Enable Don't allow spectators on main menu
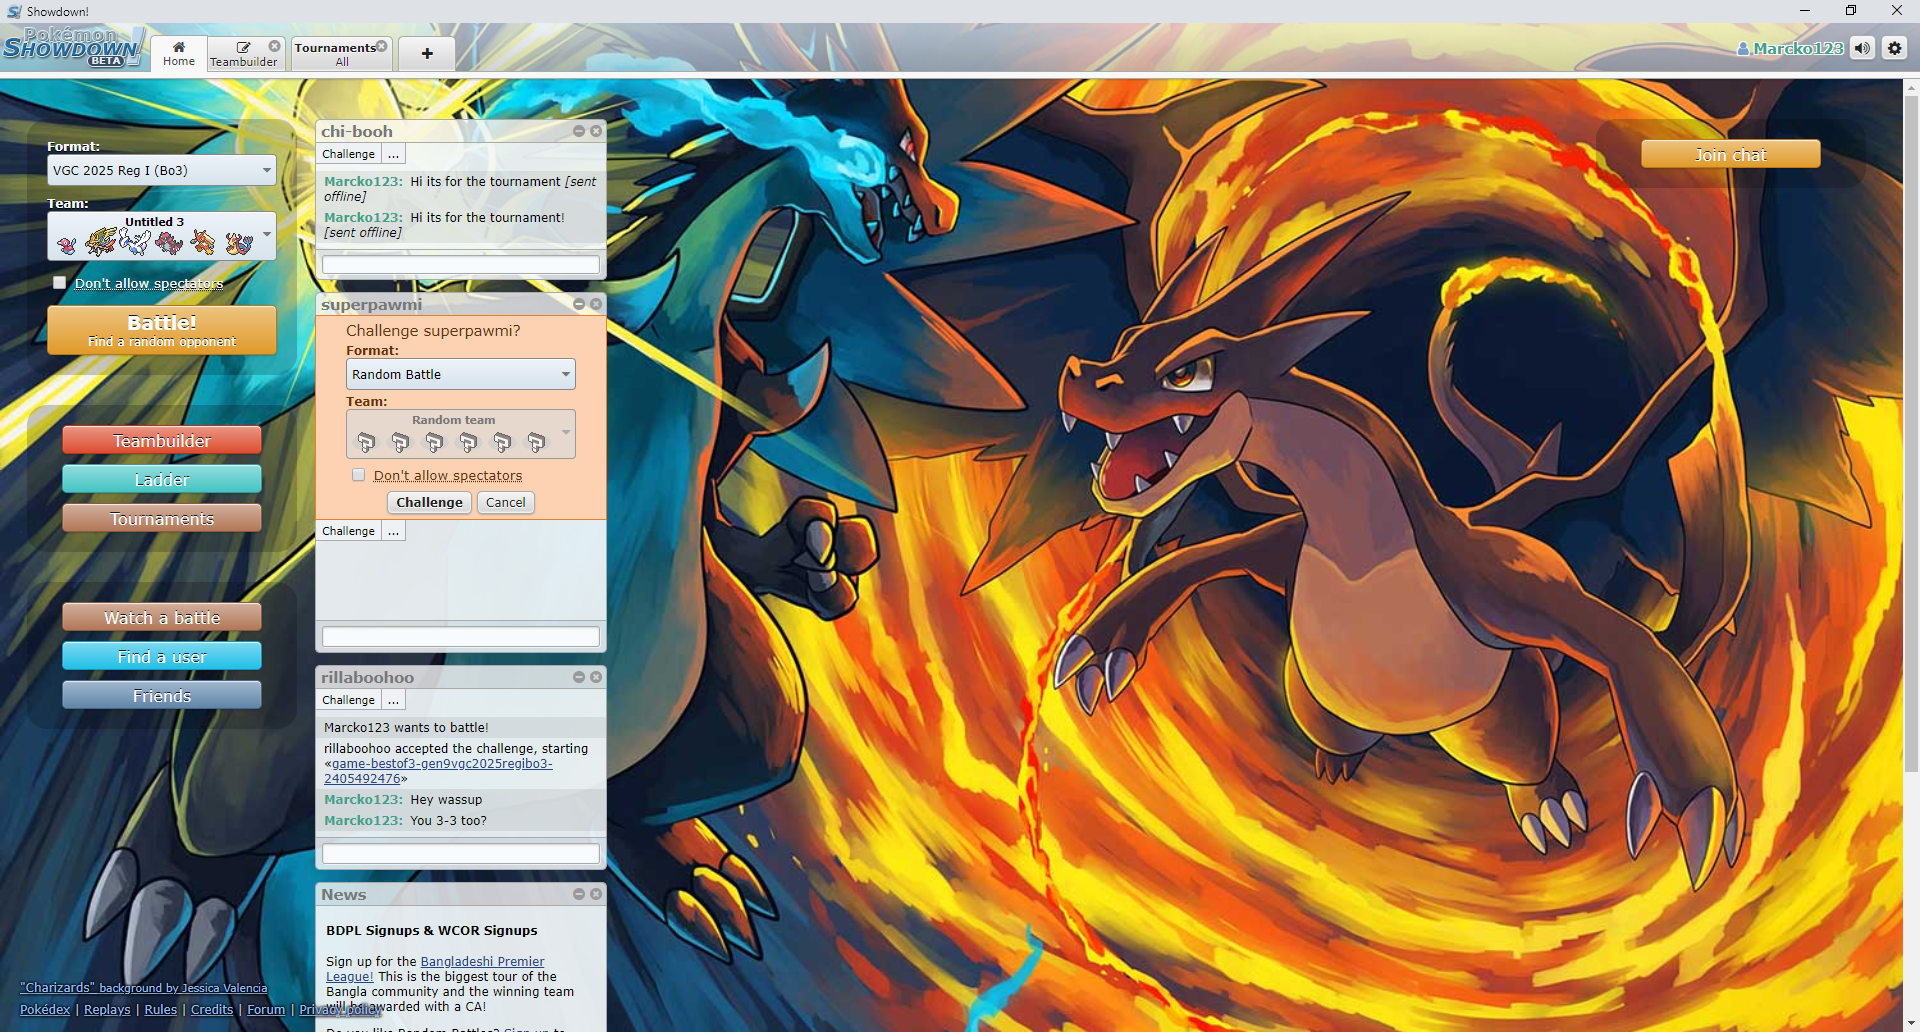This screenshot has width=1920, height=1032. (60, 283)
